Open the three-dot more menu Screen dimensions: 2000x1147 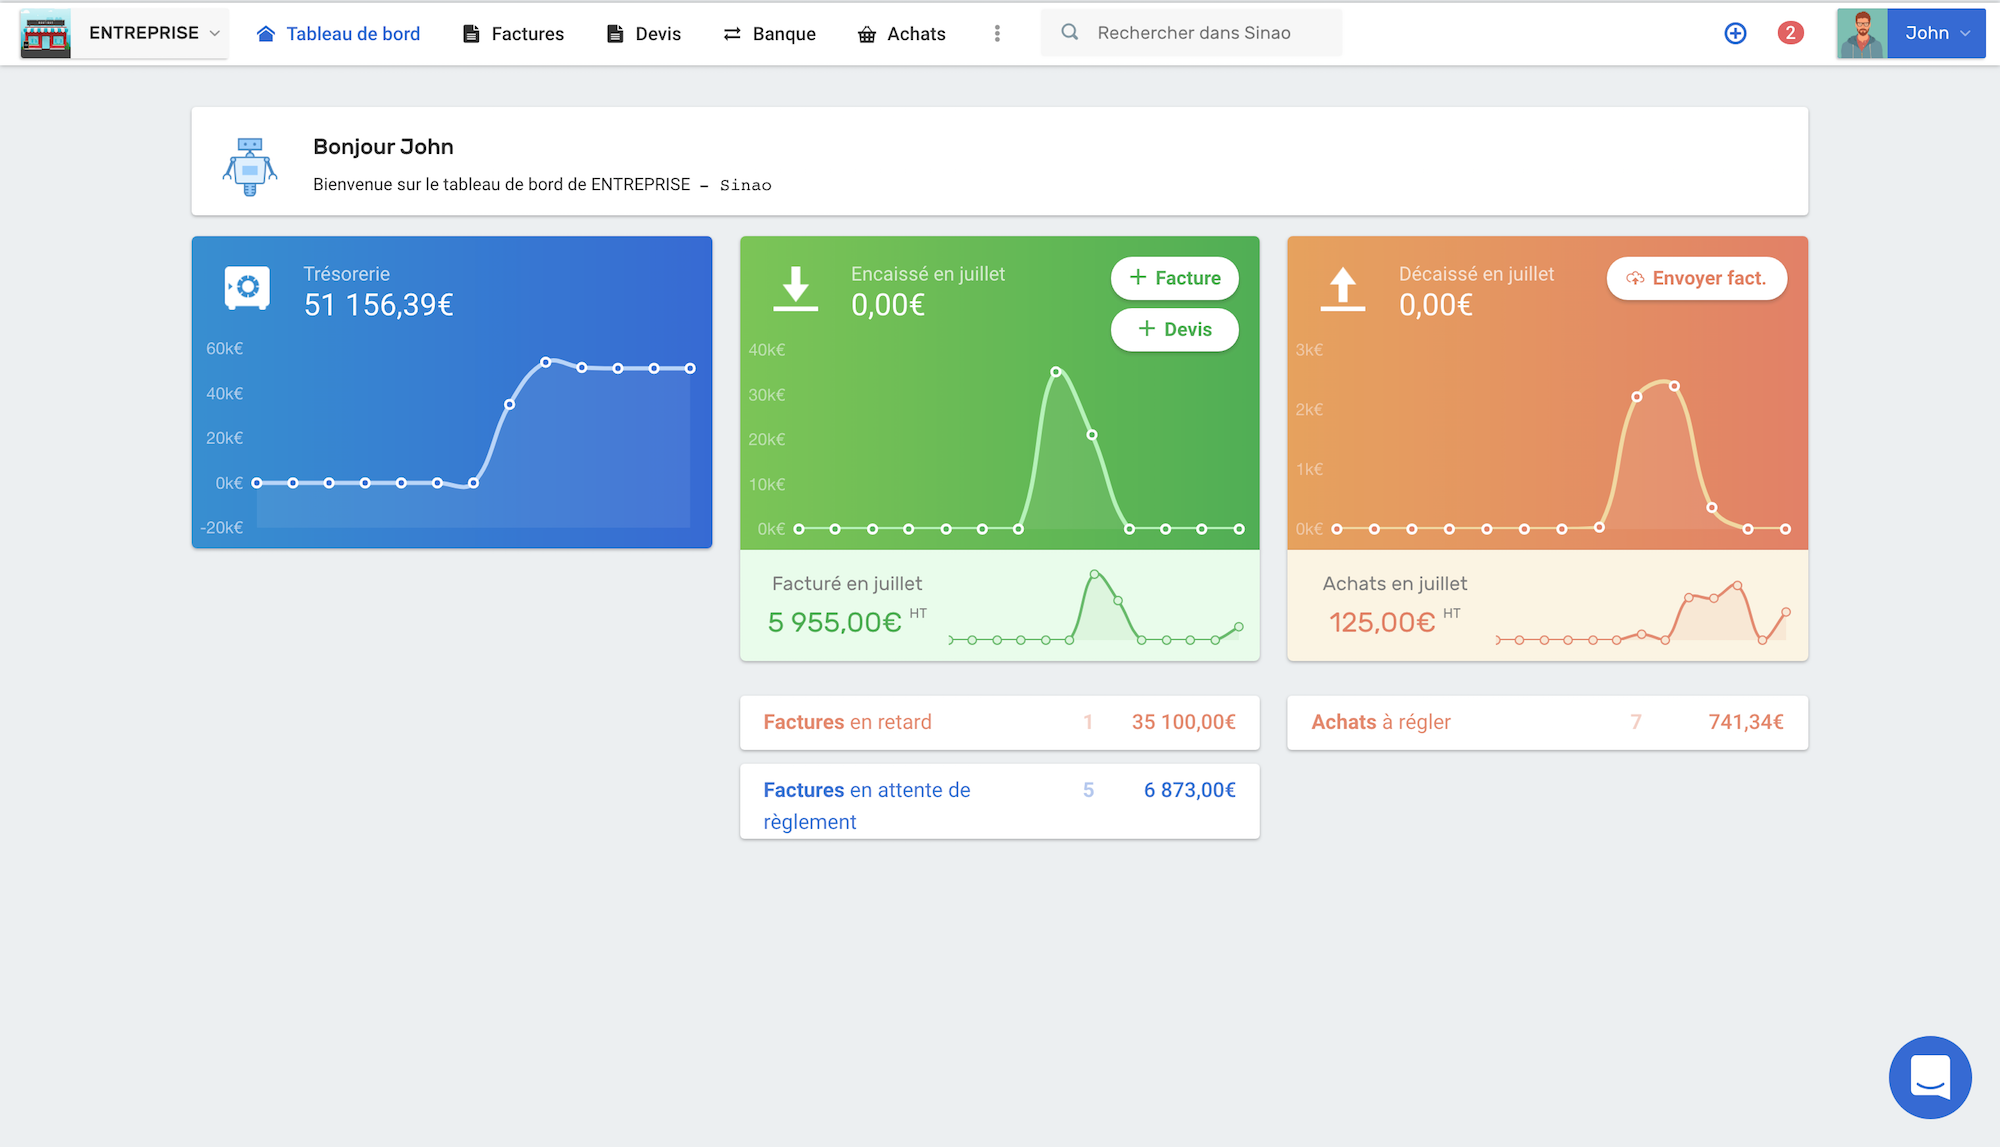click(997, 34)
